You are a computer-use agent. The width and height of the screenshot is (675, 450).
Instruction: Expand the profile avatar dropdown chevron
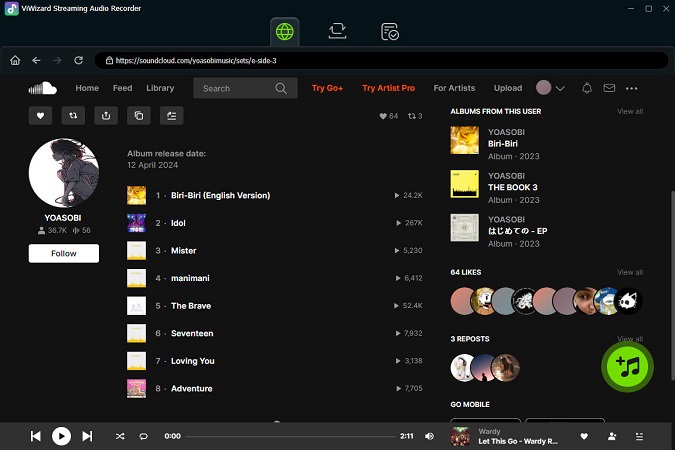560,88
